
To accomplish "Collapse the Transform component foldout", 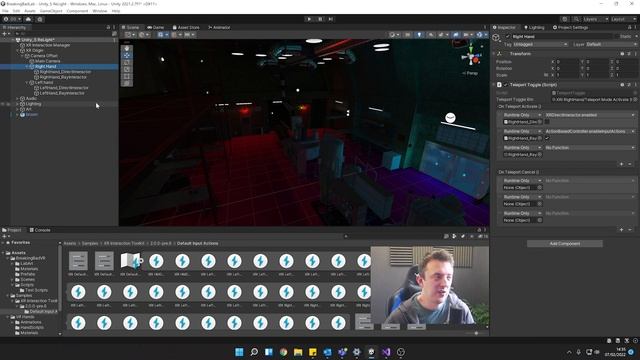I will (494, 53).
